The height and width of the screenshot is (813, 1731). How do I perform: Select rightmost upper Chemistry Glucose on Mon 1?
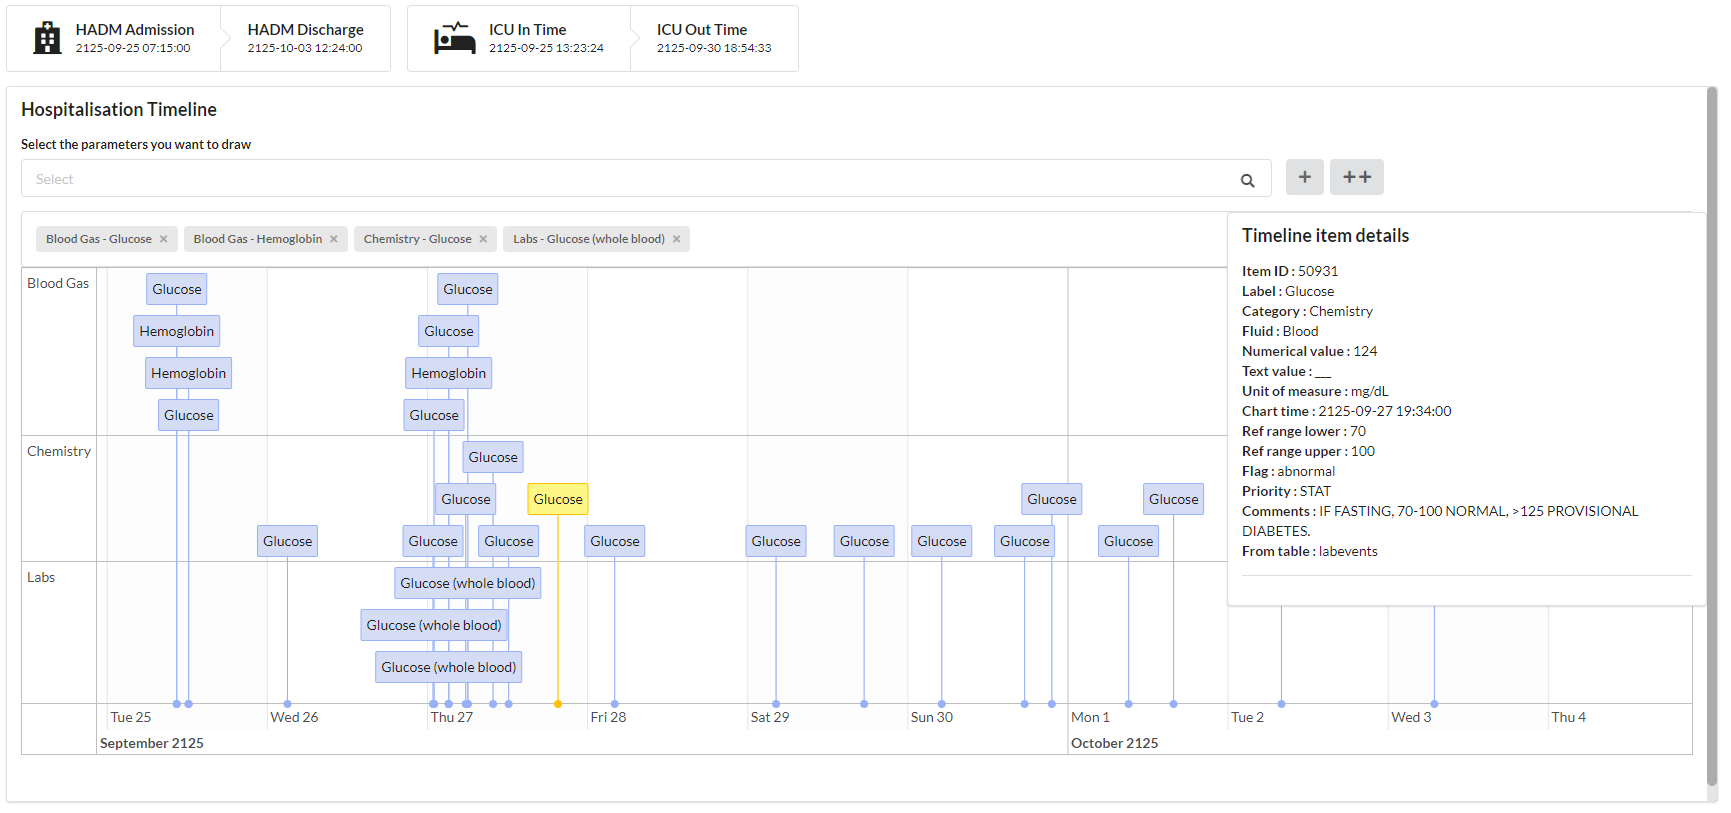[x=1174, y=499]
